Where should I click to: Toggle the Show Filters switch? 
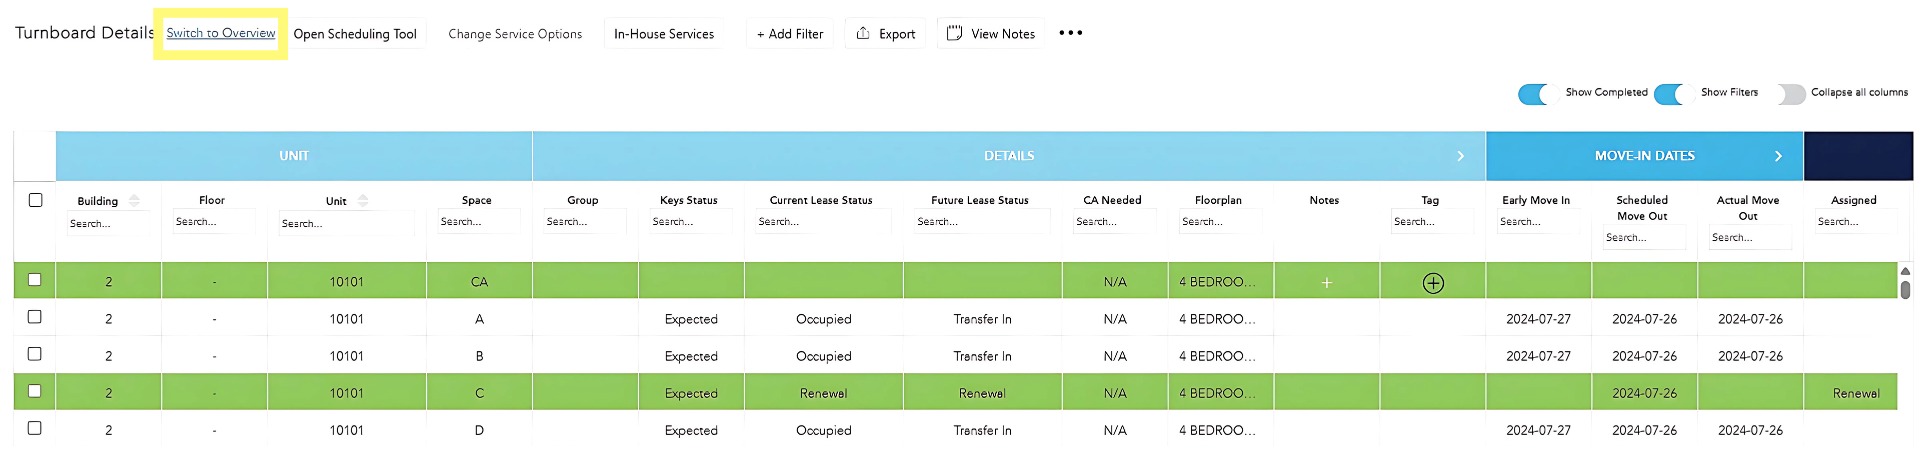pos(1671,93)
